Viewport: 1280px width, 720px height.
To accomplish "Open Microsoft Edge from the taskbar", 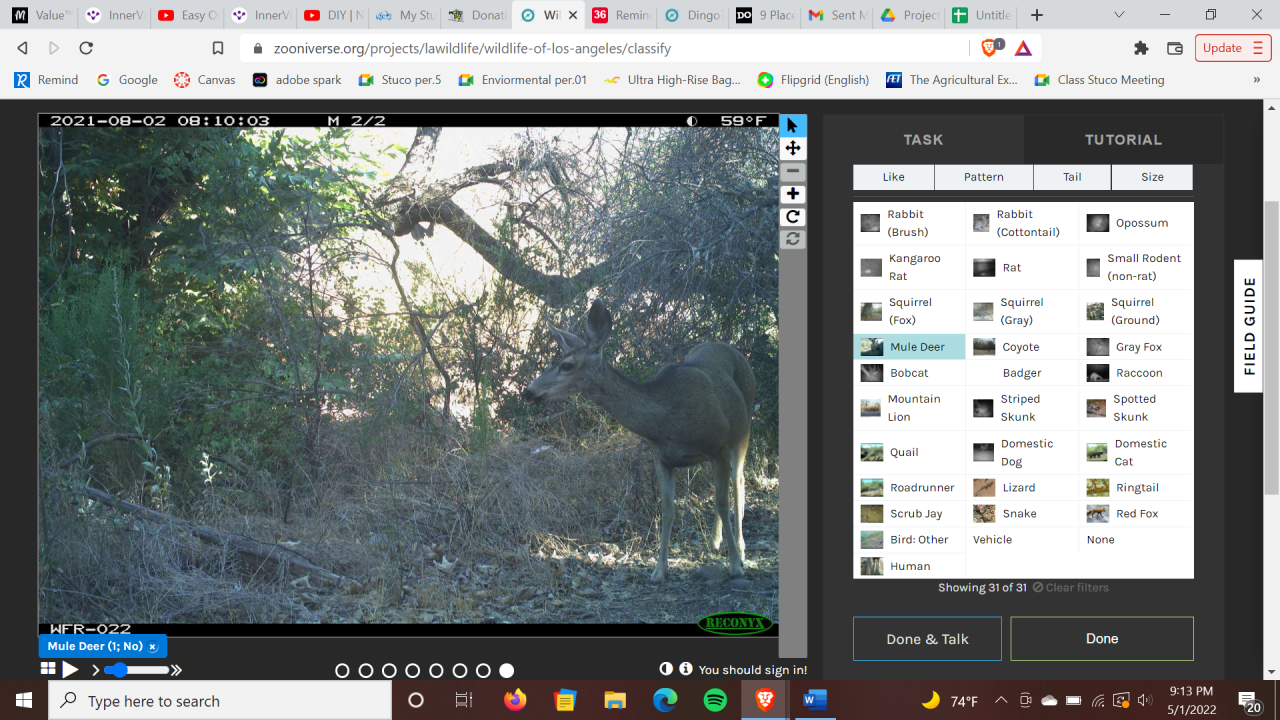I will [x=665, y=700].
